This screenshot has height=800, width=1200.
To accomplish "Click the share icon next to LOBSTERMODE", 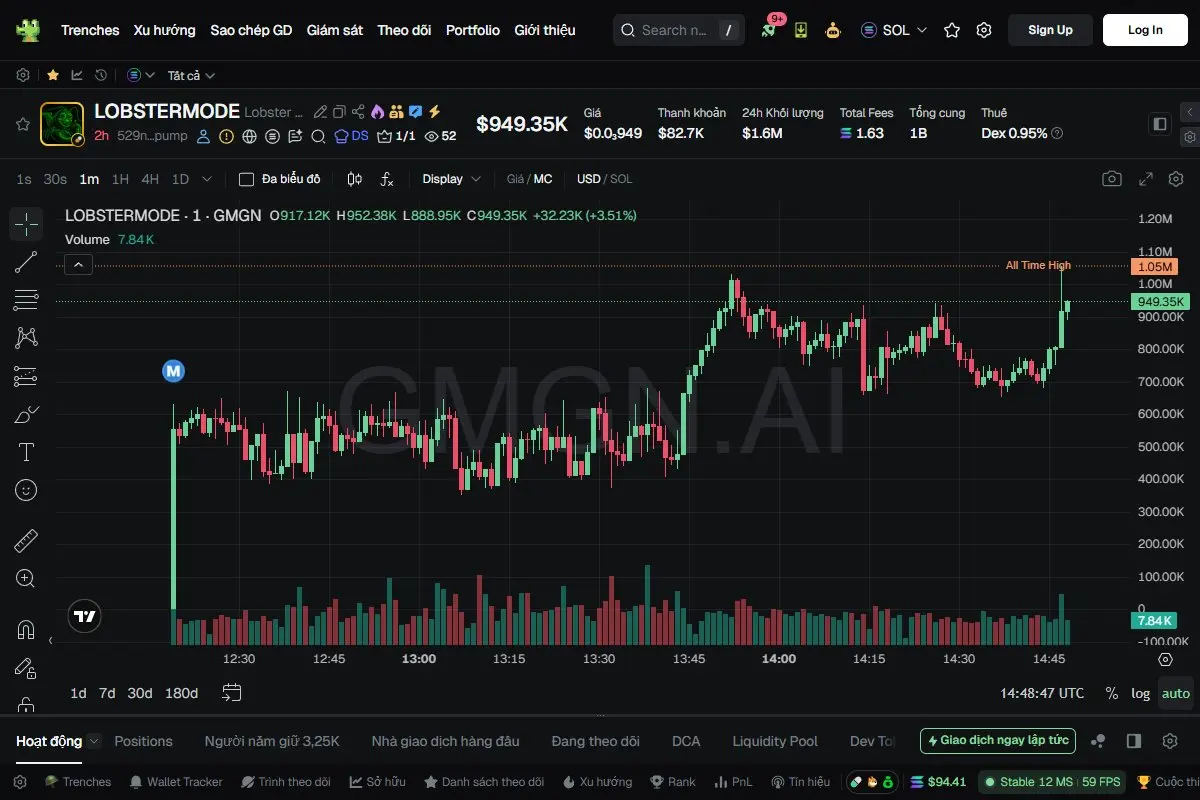I will pyautogui.click(x=358, y=112).
